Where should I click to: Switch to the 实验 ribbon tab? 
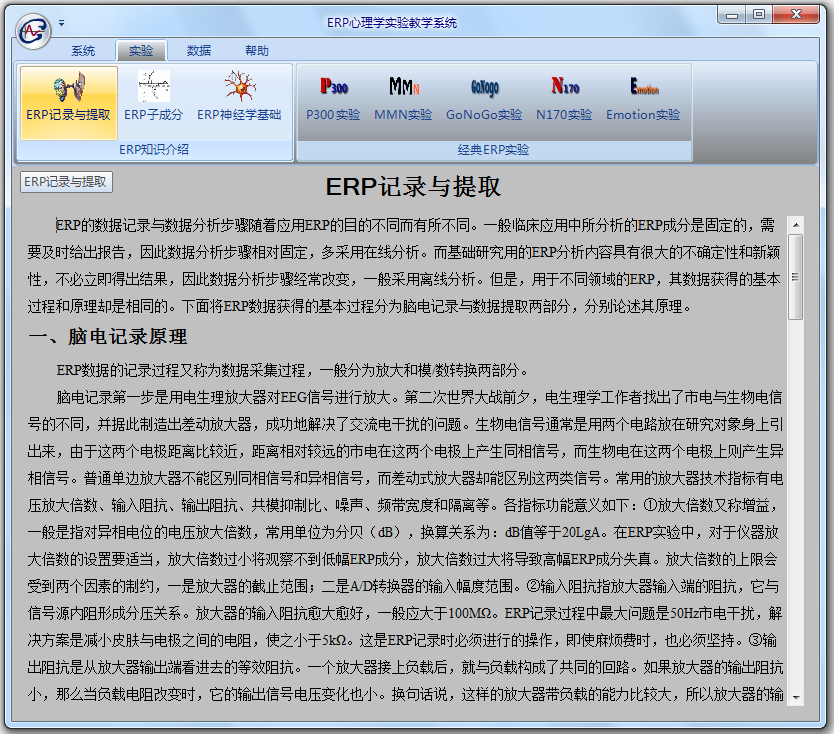(141, 51)
